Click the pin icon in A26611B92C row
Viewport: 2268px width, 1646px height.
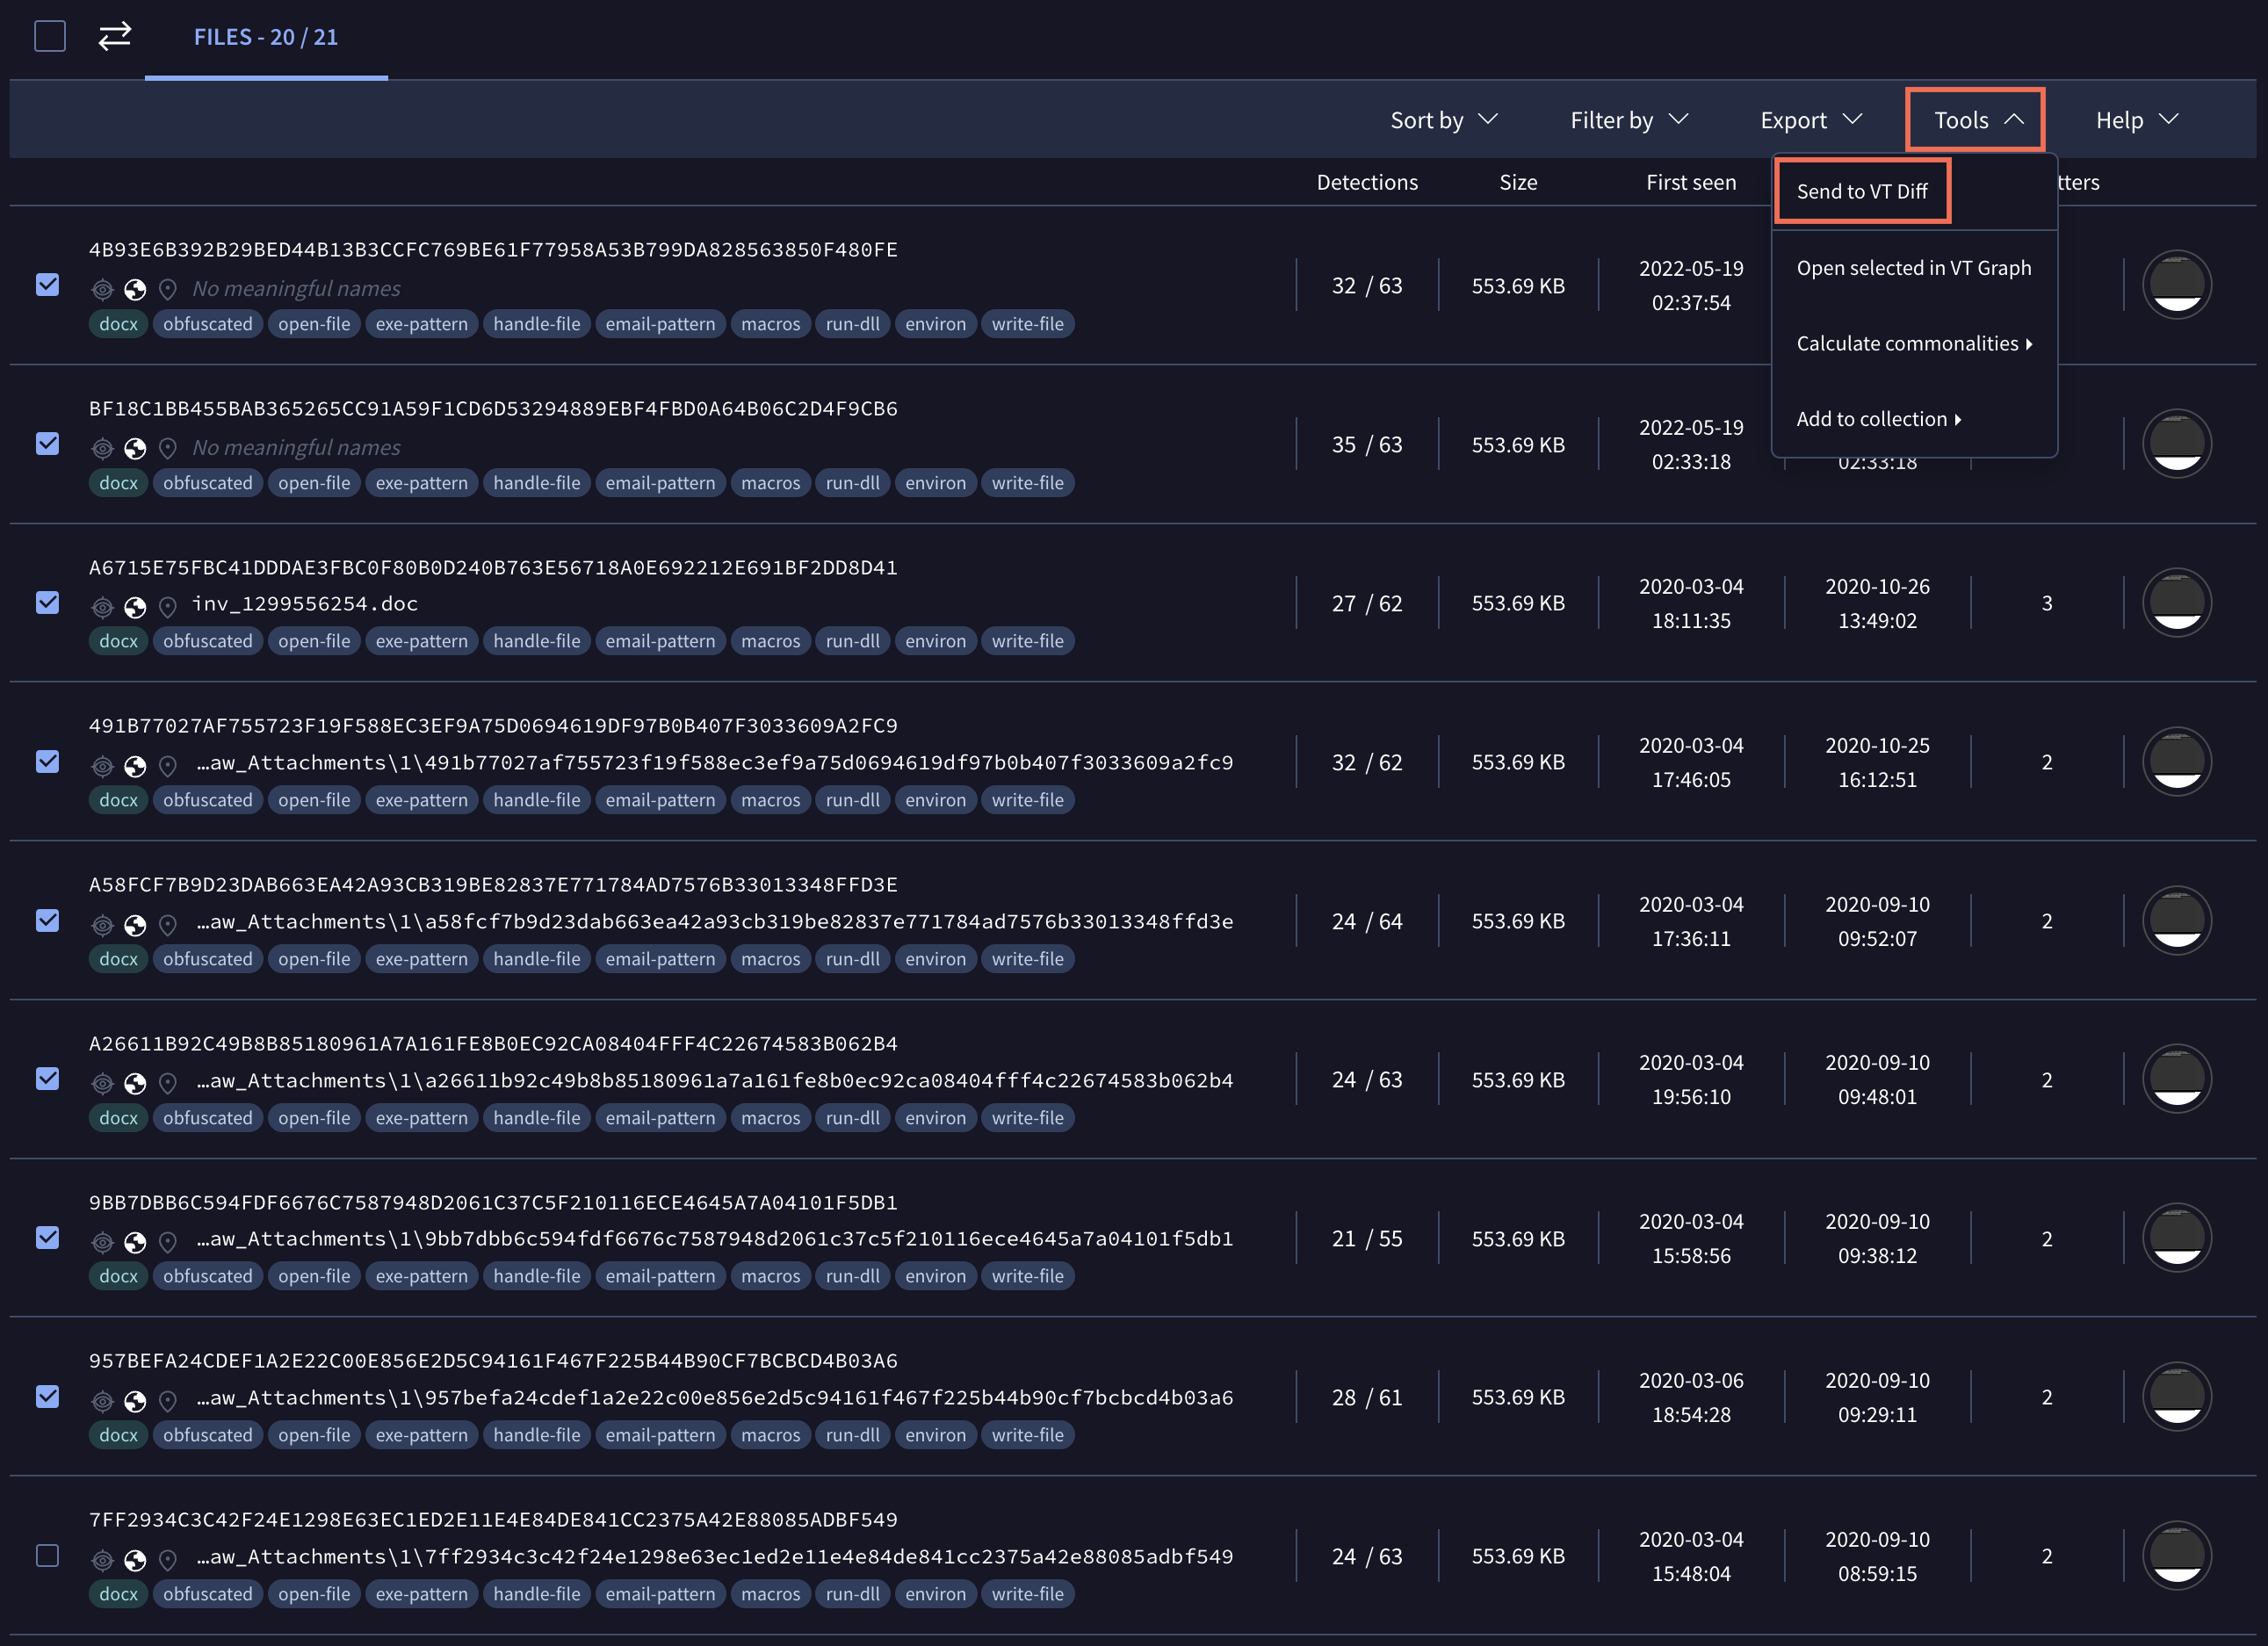(168, 1083)
